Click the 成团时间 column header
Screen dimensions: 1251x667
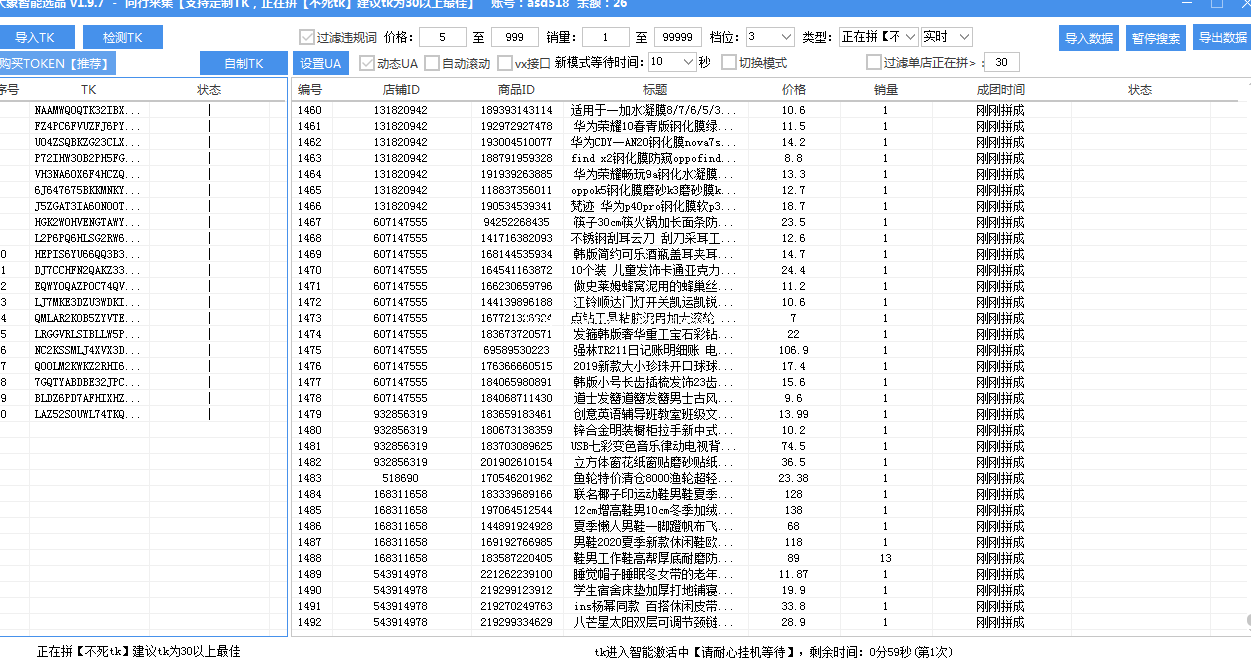tap(1000, 90)
